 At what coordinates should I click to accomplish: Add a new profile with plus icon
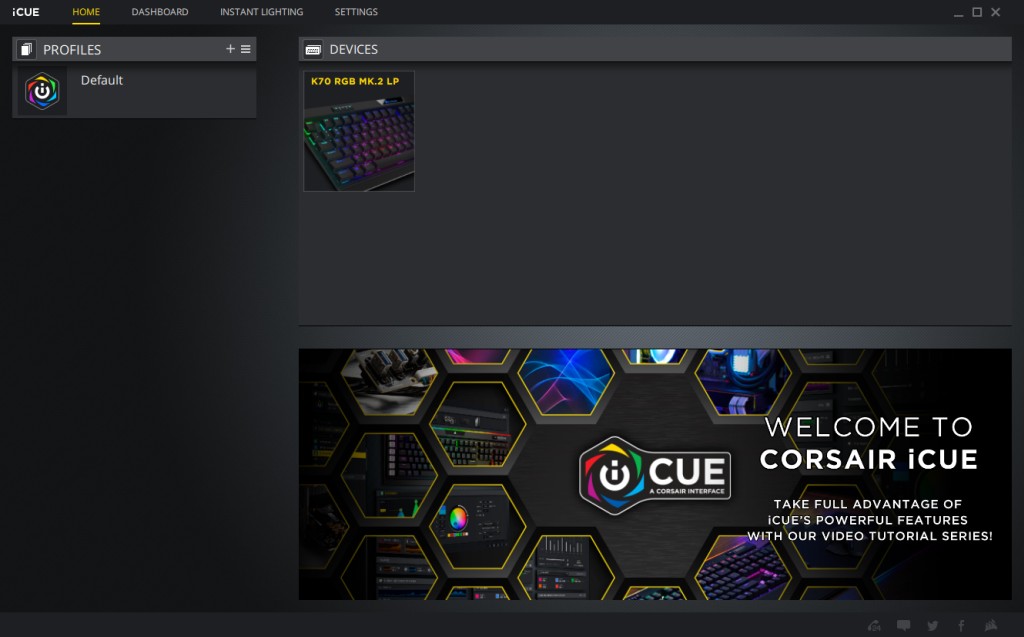coord(230,49)
